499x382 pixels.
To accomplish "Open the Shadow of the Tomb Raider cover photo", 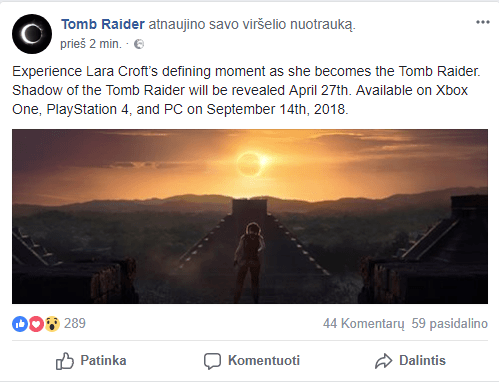I will tap(250, 216).
